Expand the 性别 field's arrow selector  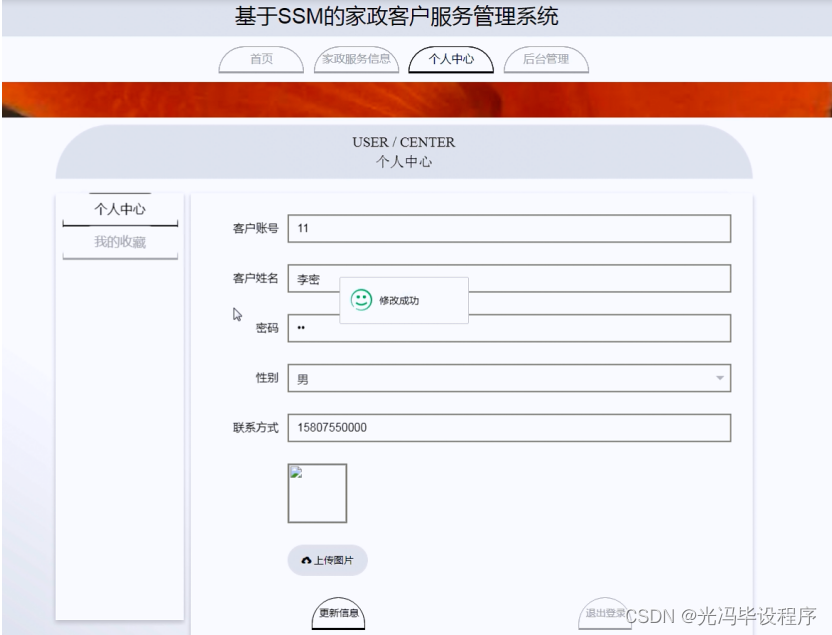[721, 378]
